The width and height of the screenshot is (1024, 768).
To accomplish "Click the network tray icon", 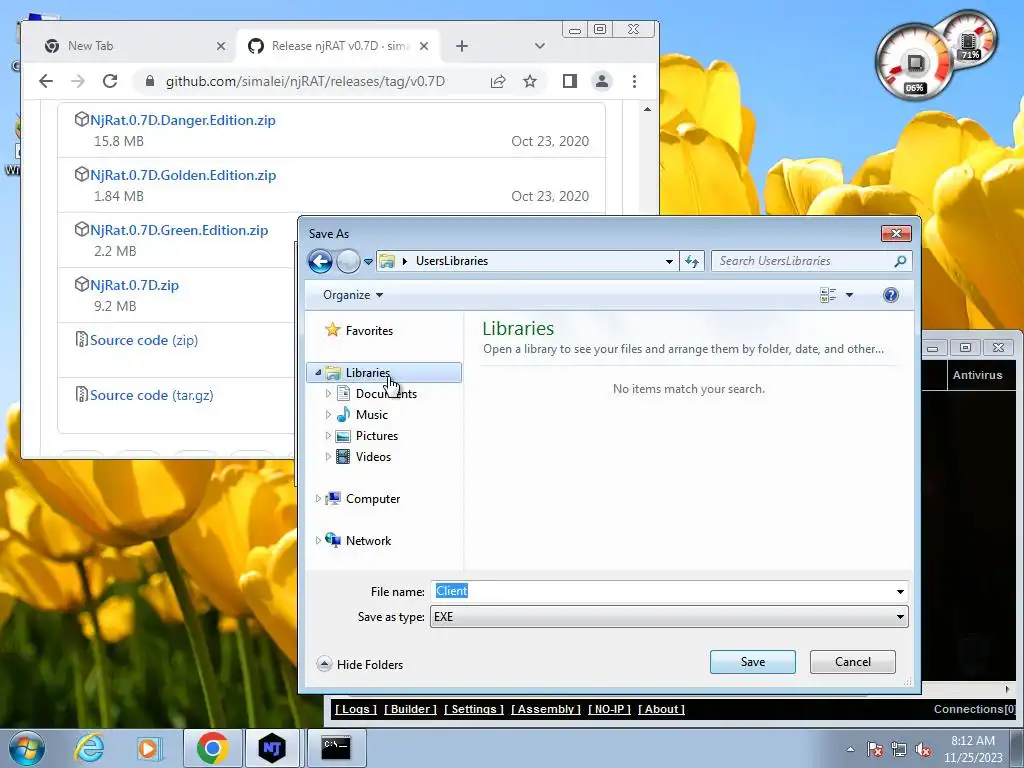I will [x=899, y=749].
